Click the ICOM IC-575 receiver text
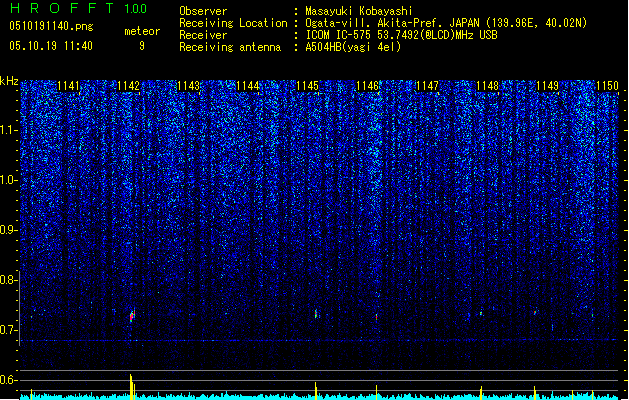Screen dimensions: 629x400 point(401,35)
